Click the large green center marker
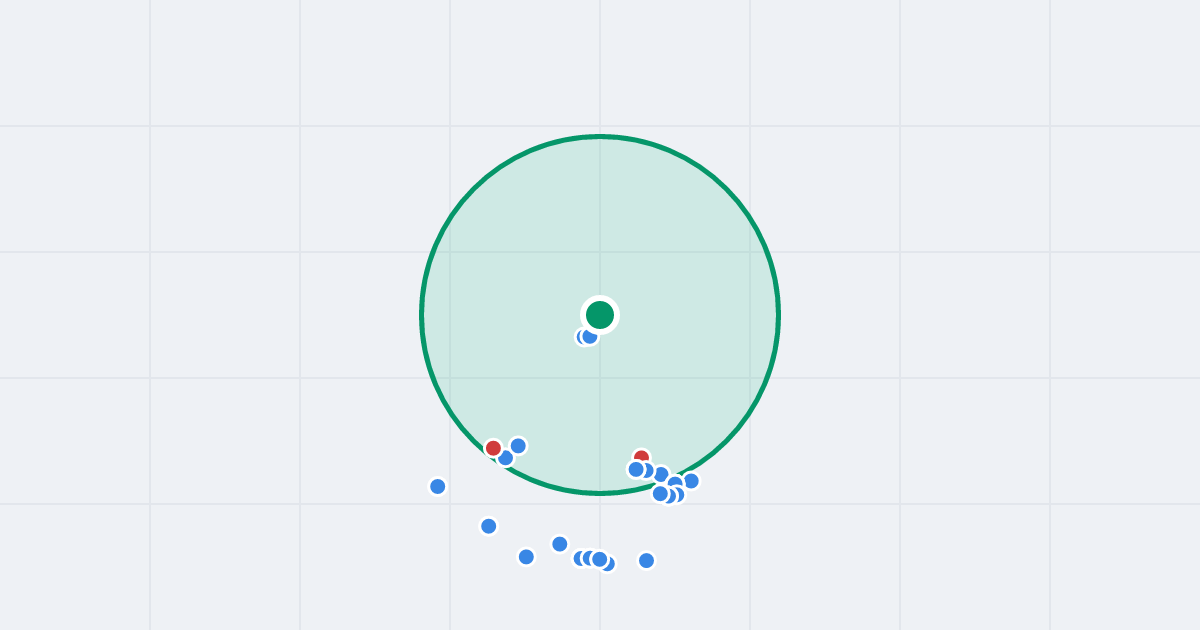 click(x=600, y=315)
